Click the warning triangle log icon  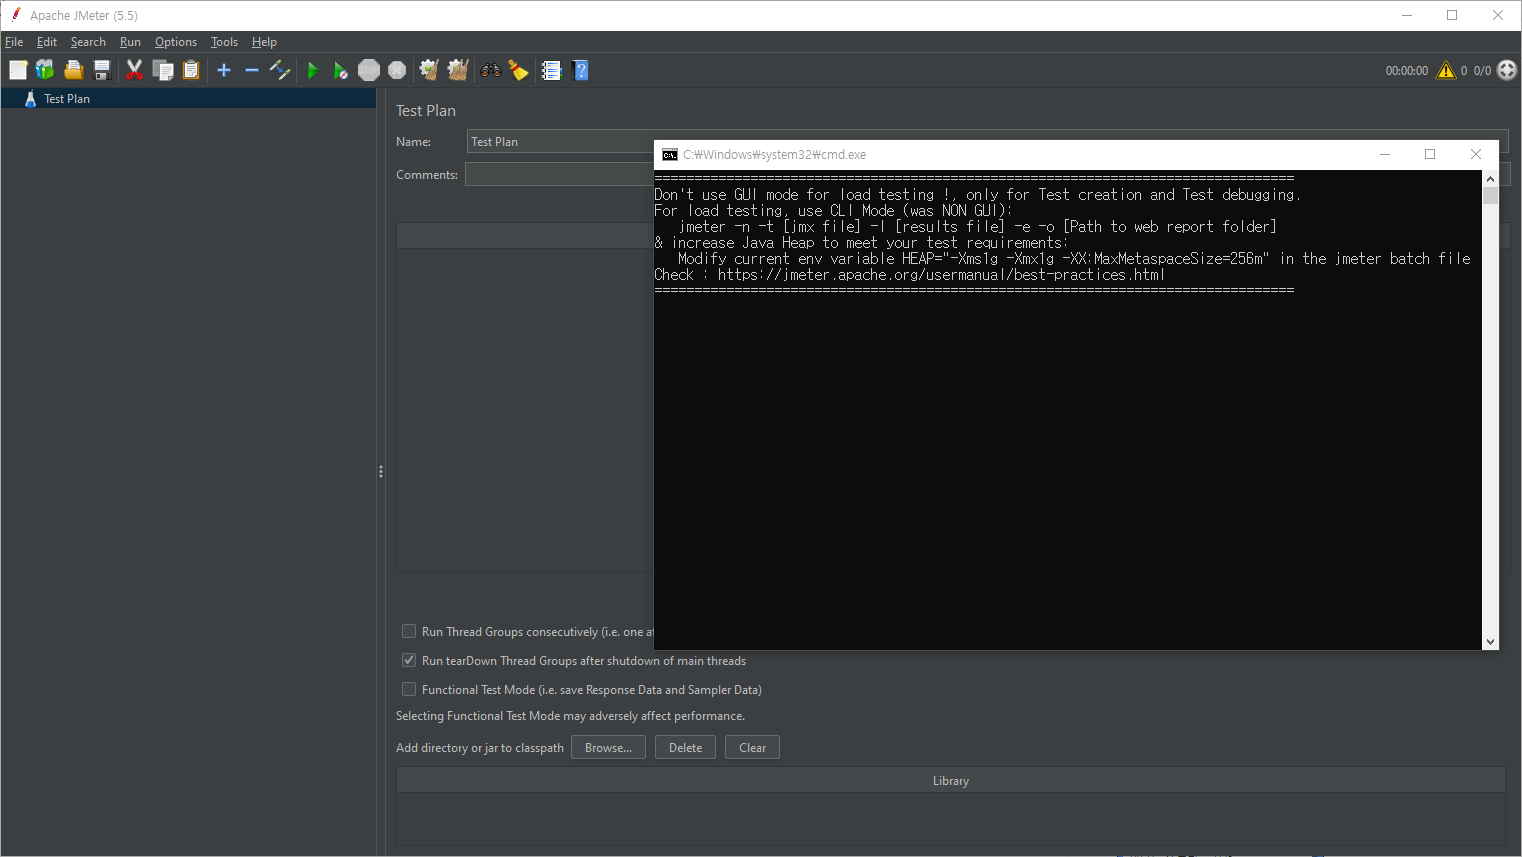point(1446,70)
